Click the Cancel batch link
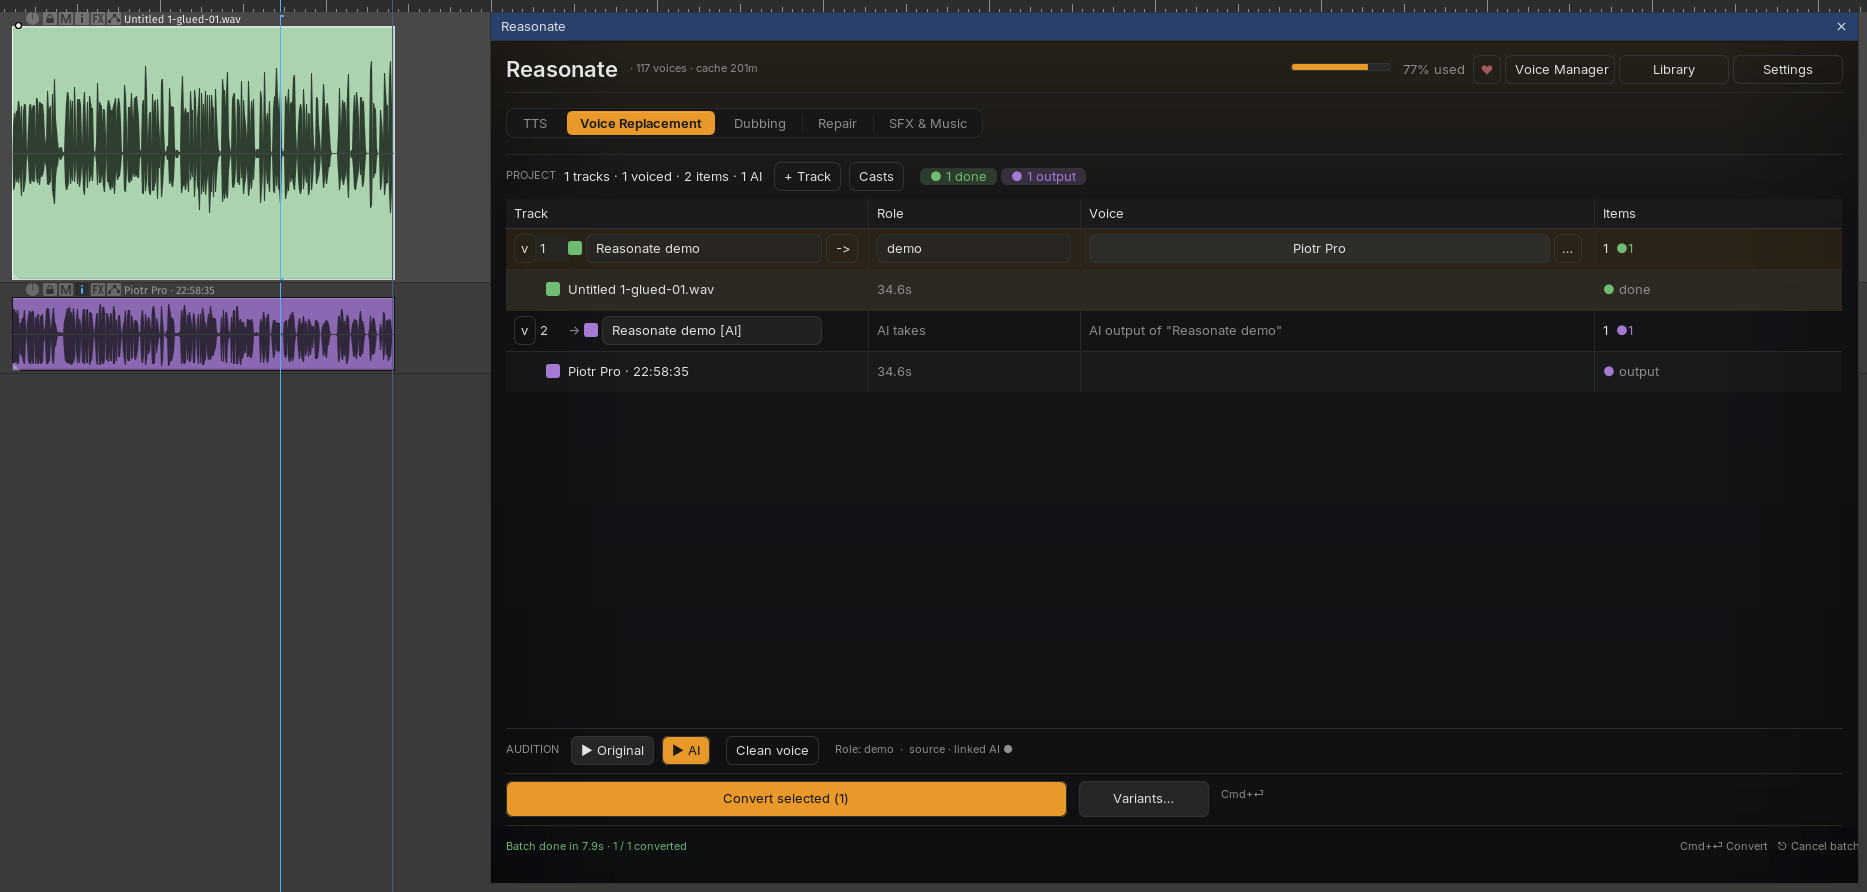1867x892 pixels. [1817, 846]
